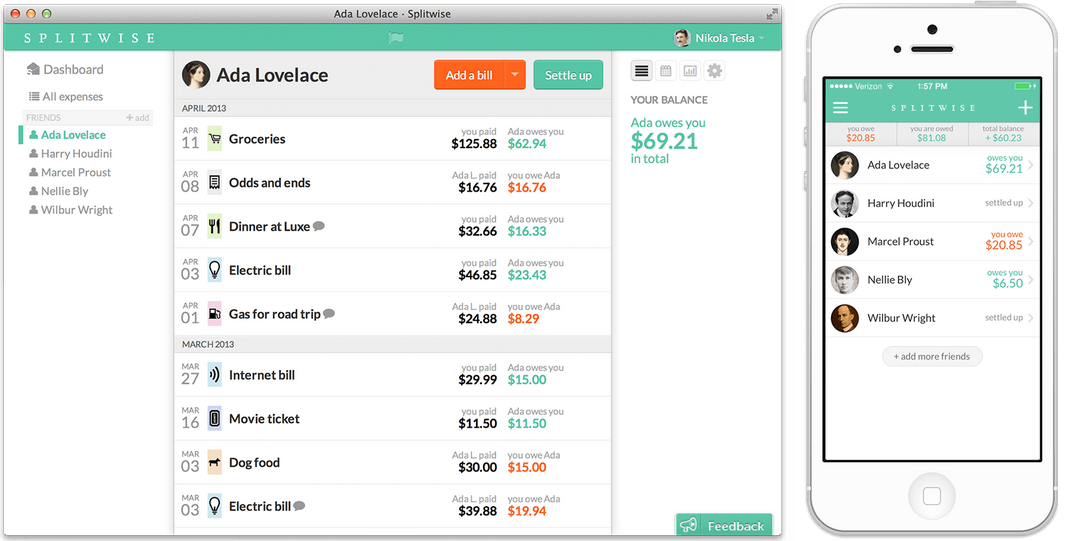Open the Dinner at Luxe expense

tap(393, 226)
